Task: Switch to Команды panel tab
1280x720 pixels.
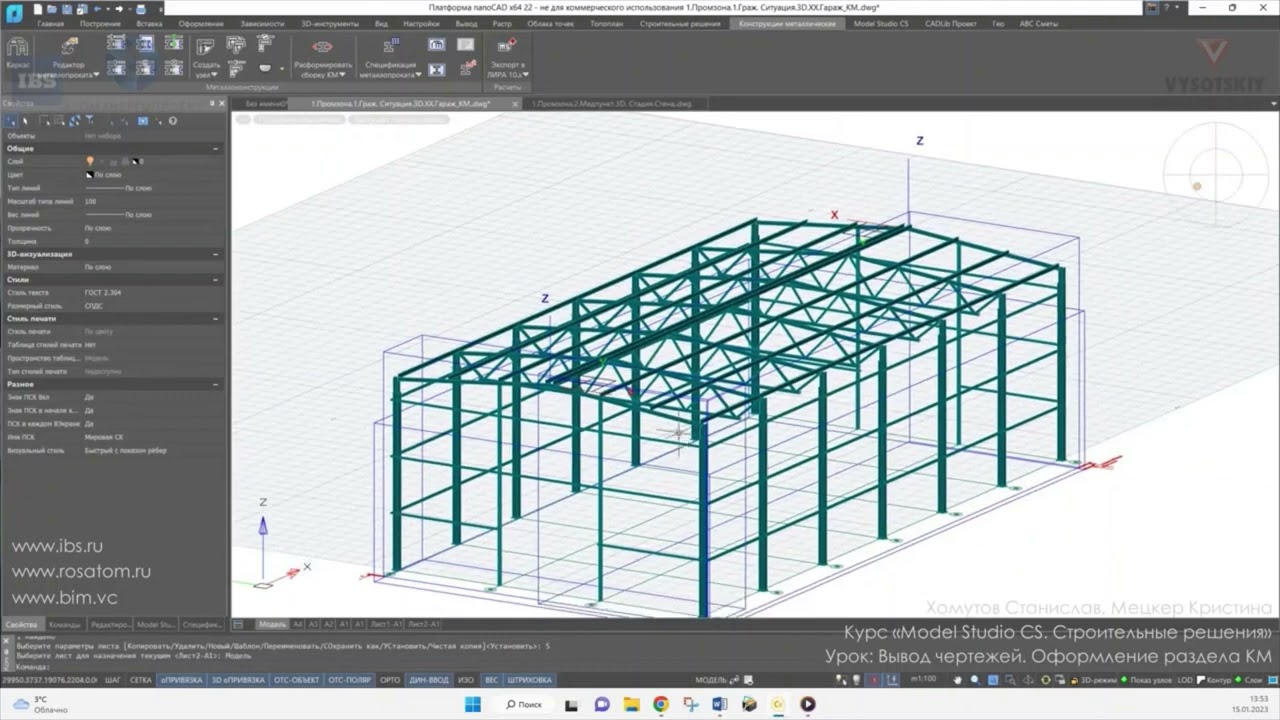Action: [65, 624]
